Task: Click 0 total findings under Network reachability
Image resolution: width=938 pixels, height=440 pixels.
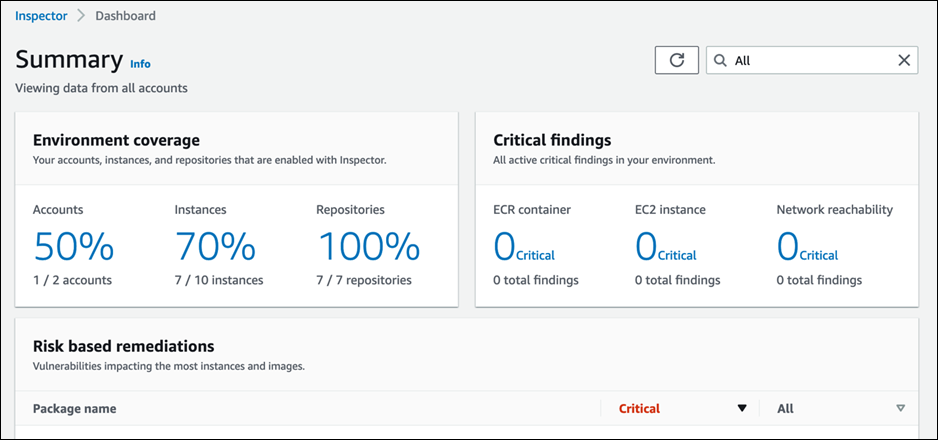Action: [x=820, y=280]
